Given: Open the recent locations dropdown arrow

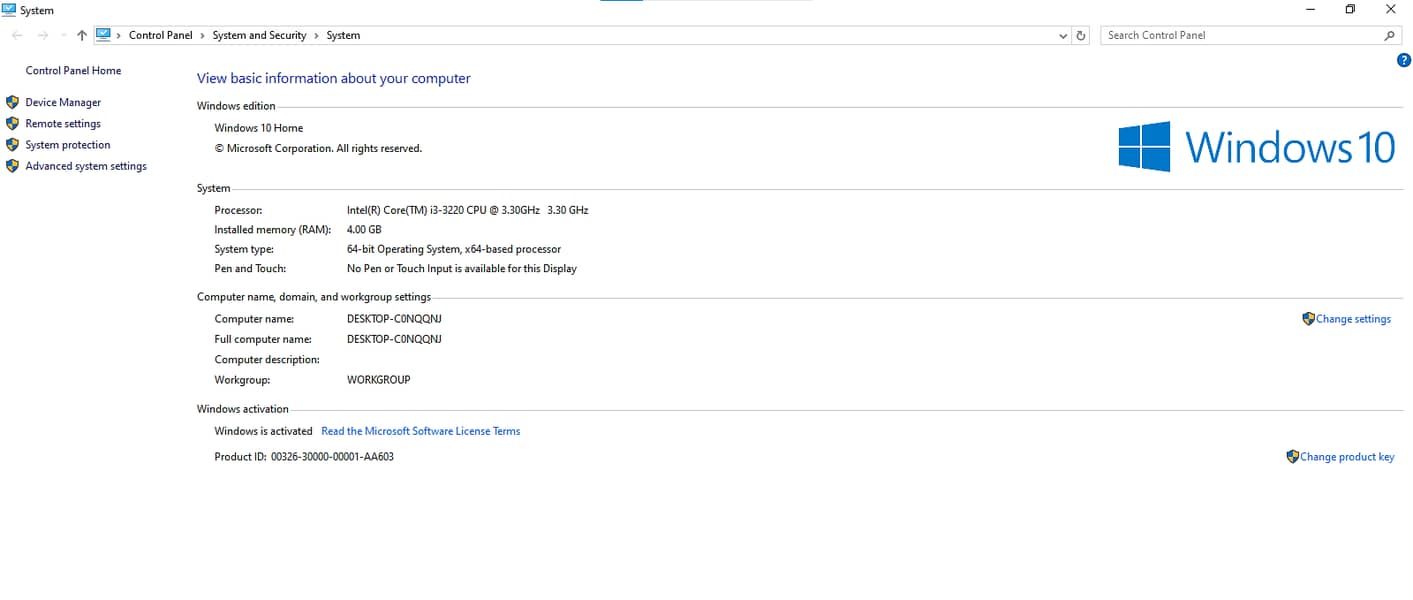Looking at the screenshot, I should click(x=64, y=35).
